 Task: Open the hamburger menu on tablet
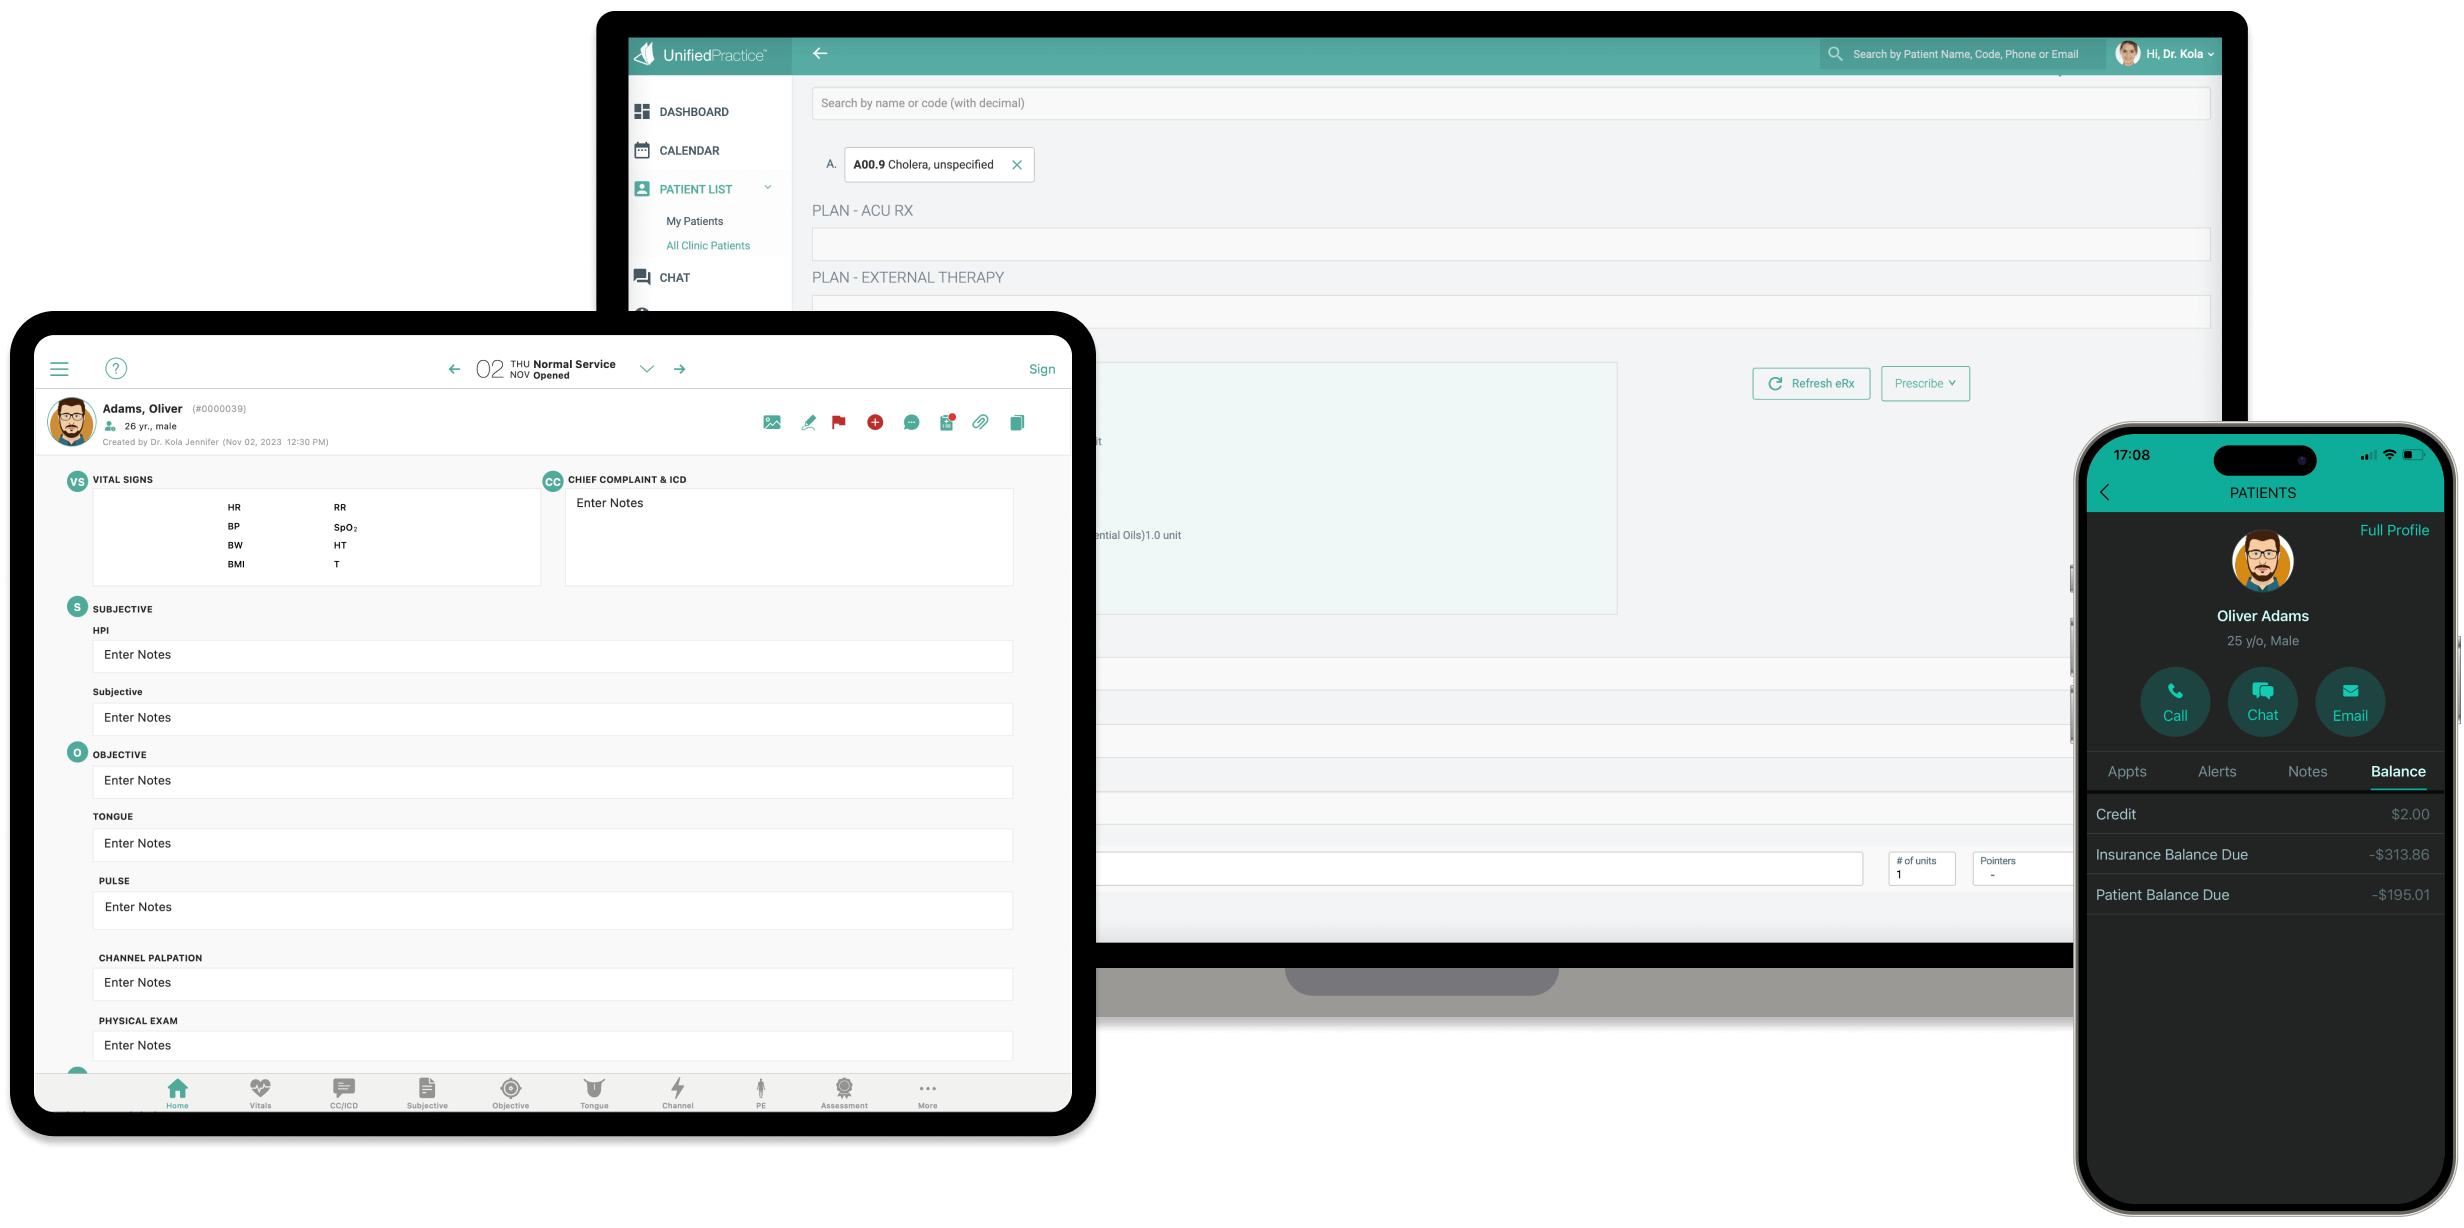(x=60, y=369)
